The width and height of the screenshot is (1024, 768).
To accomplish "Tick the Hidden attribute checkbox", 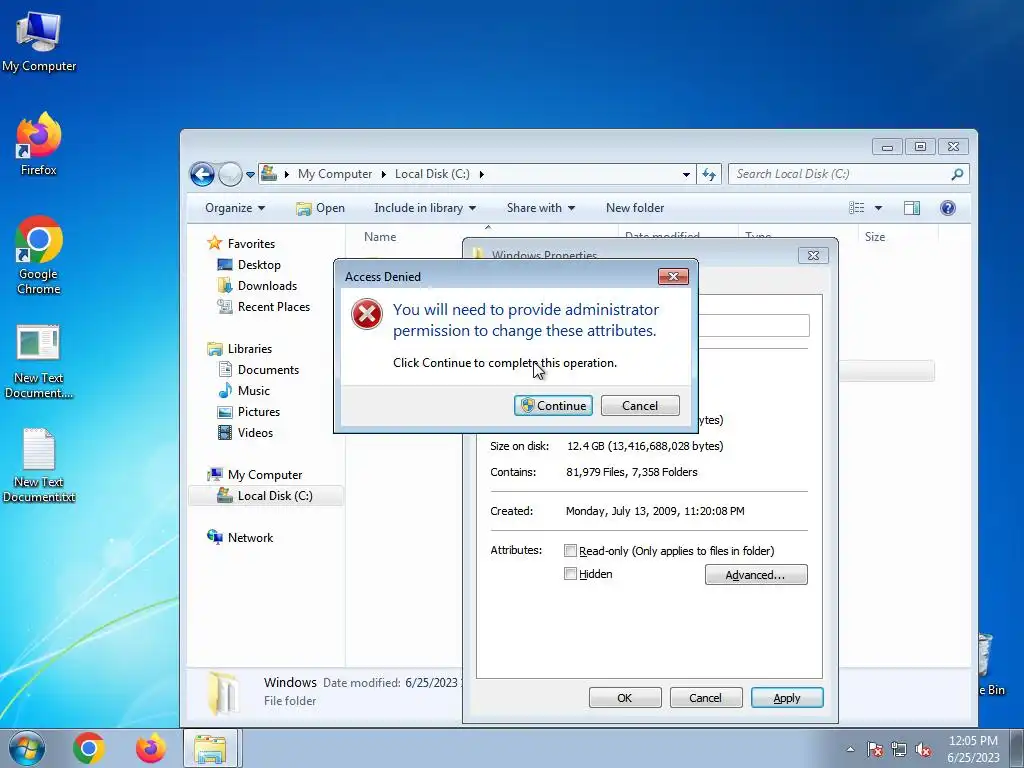I will click(570, 574).
